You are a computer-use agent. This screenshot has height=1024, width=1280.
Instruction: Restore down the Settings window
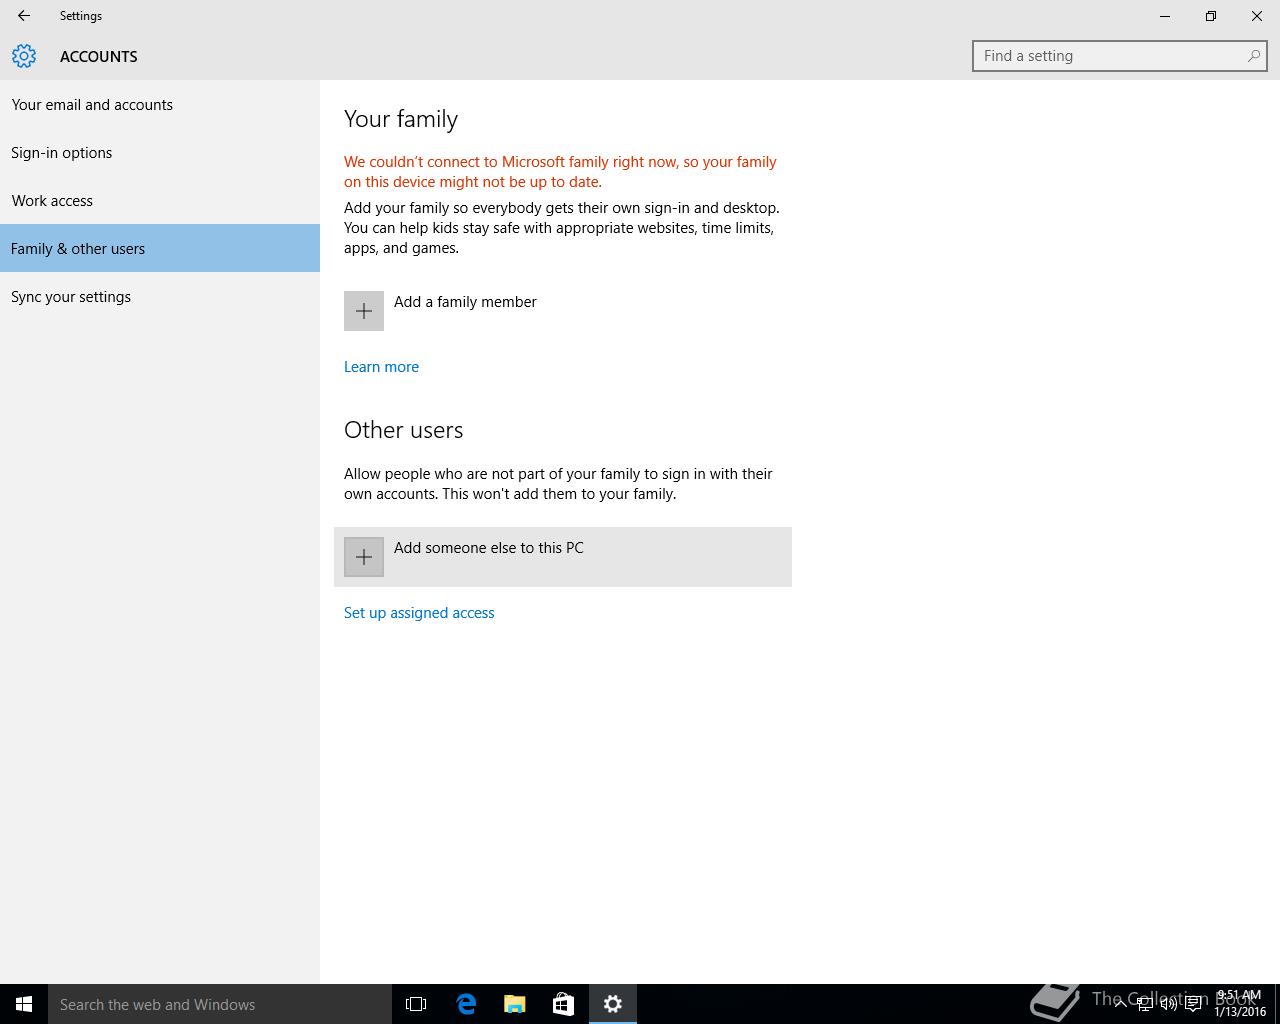pyautogui.click(x=1211, y=16)
